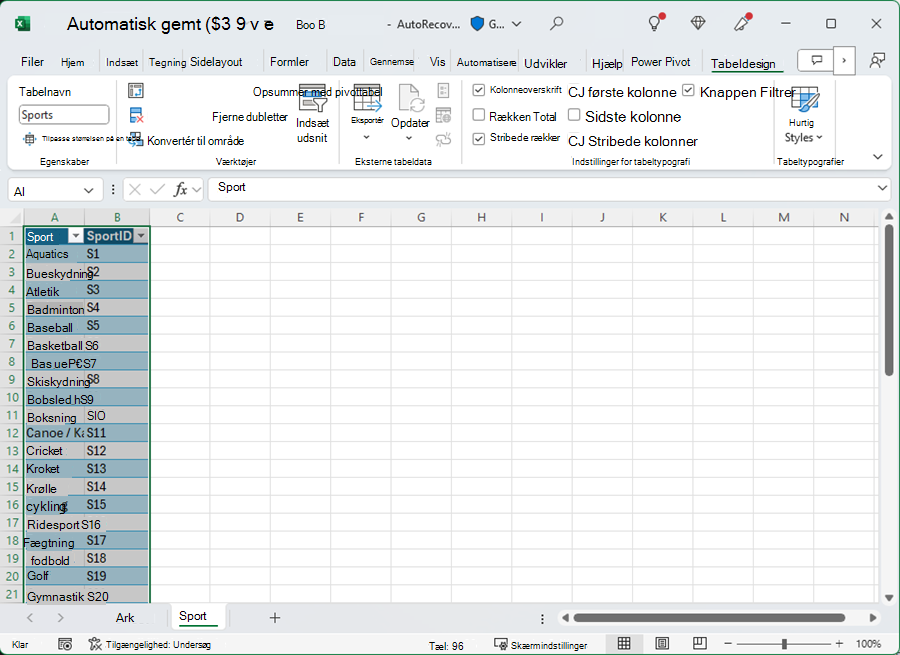The width and height of the screenshot is (900, 655).
Task: Open dropdown next to shield label
Action: click(x=517, y=24)
